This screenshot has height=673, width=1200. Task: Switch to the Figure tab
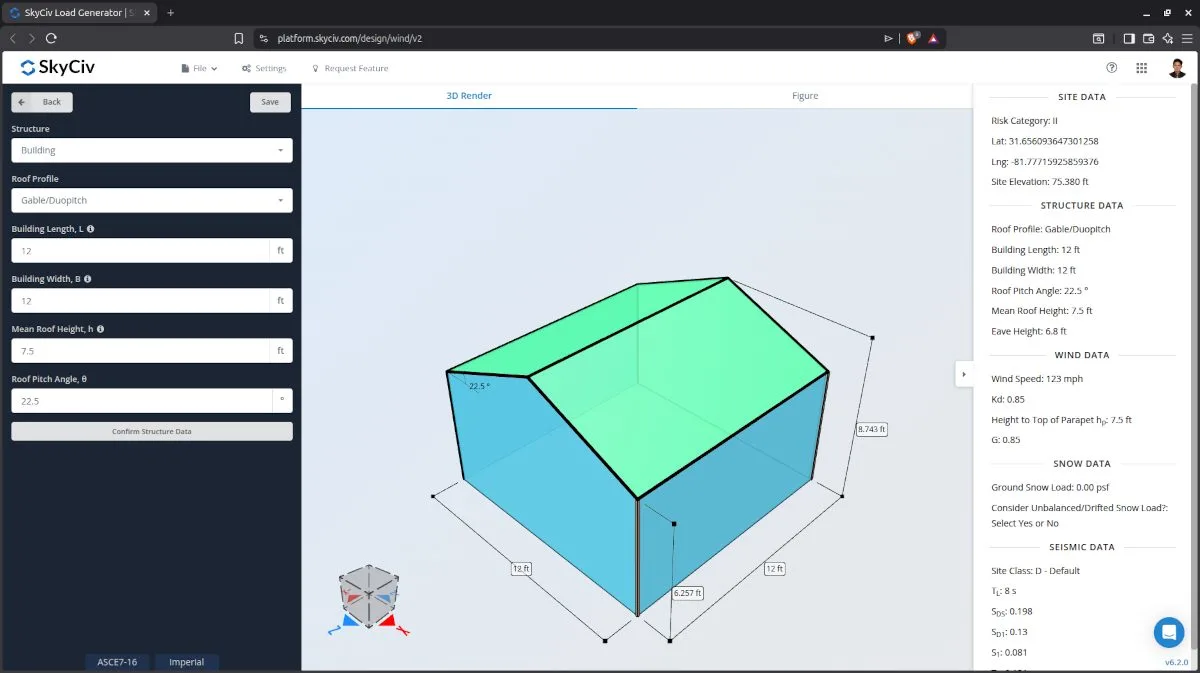tap(804, 96)
